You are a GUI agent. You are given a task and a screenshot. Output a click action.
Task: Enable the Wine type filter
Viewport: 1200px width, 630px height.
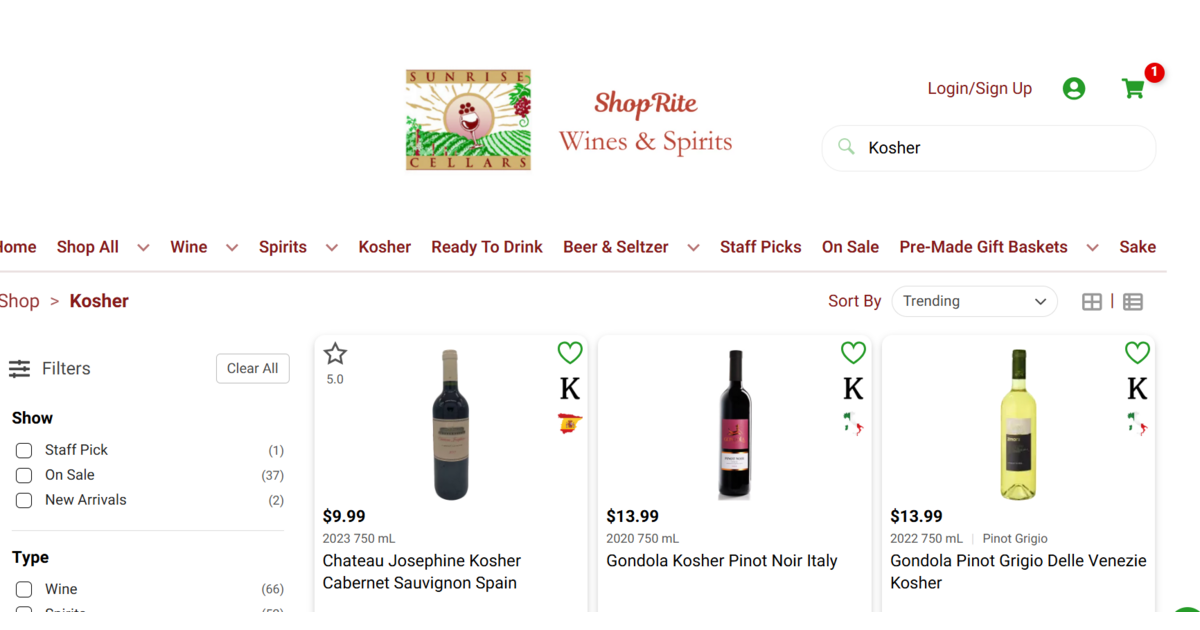point(23,589)
